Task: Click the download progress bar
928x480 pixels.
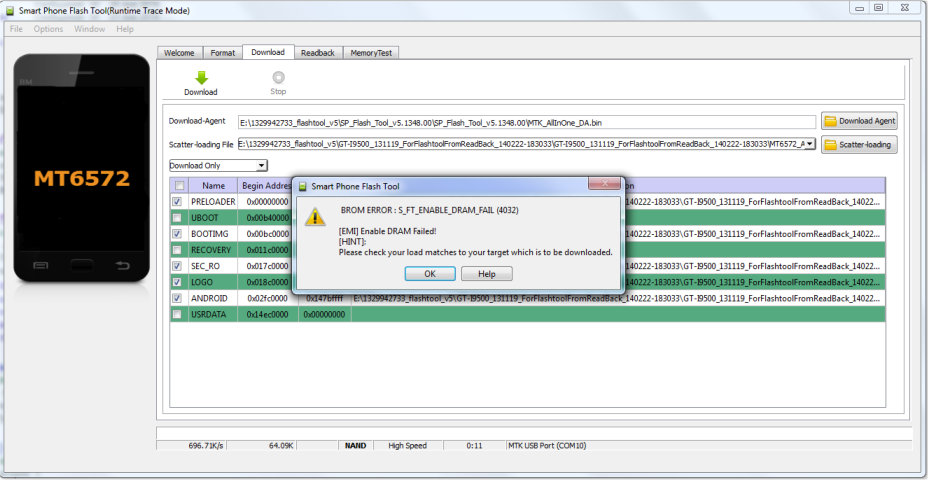Action: click(534, 433)
